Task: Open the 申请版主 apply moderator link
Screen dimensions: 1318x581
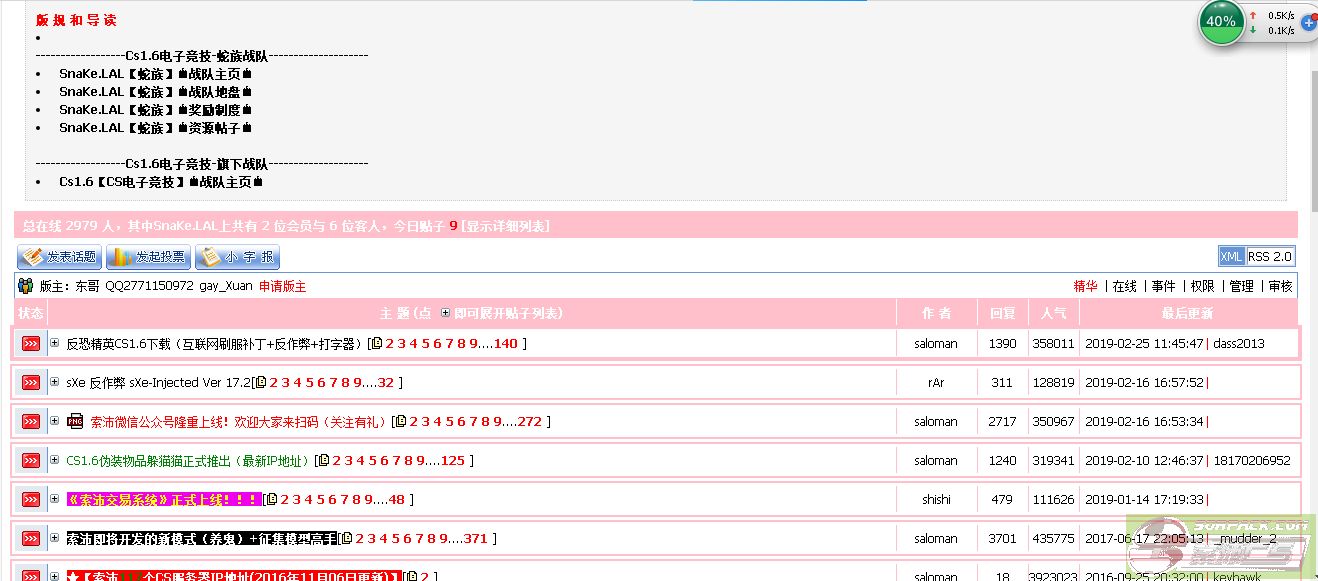Action: point(282,286)
